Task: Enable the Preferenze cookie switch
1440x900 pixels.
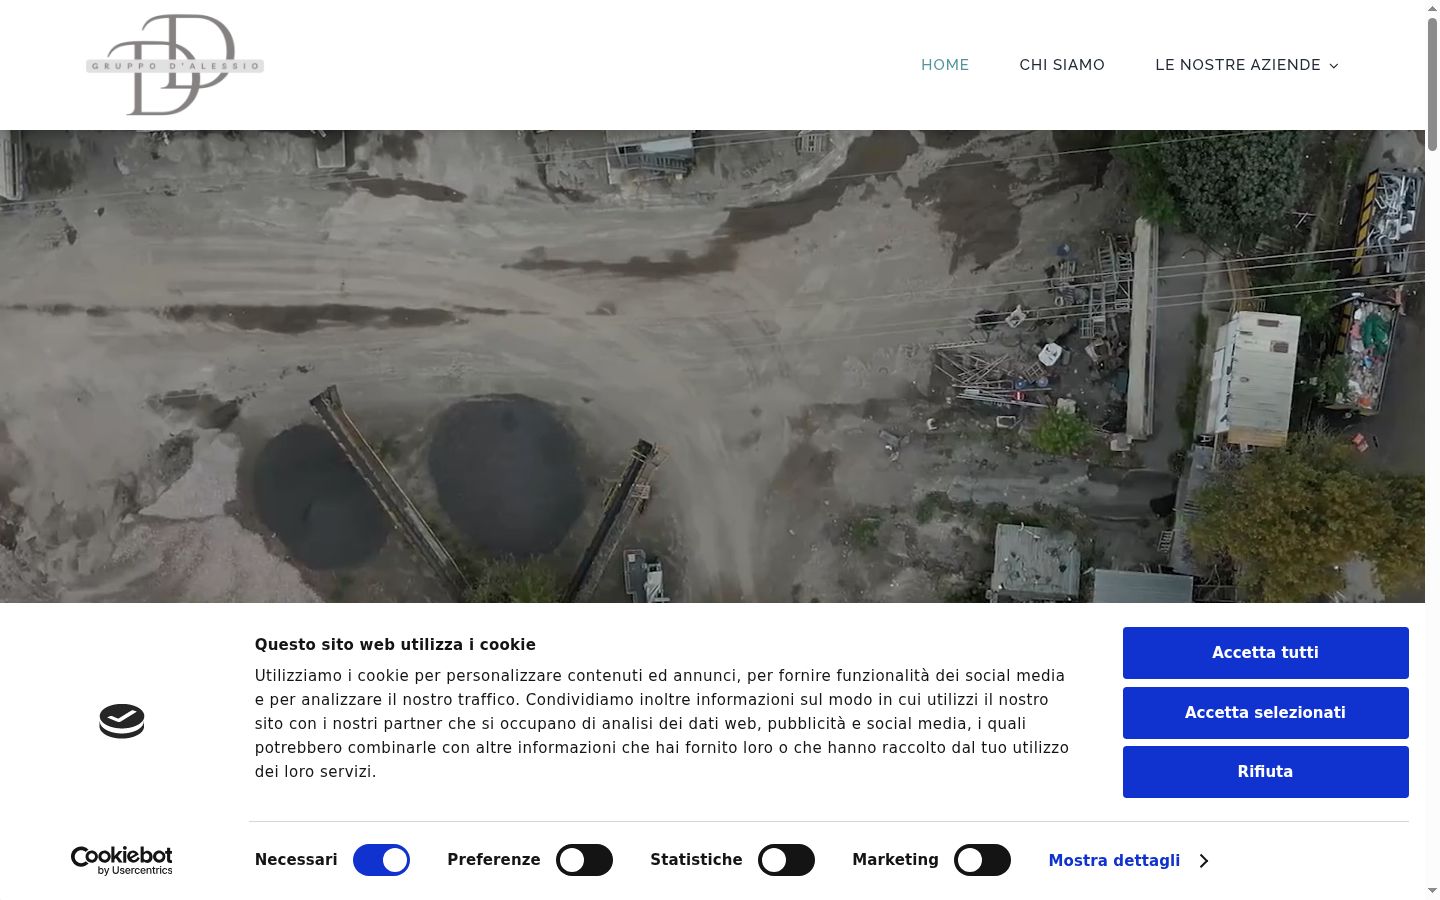Action: [584, 860]
